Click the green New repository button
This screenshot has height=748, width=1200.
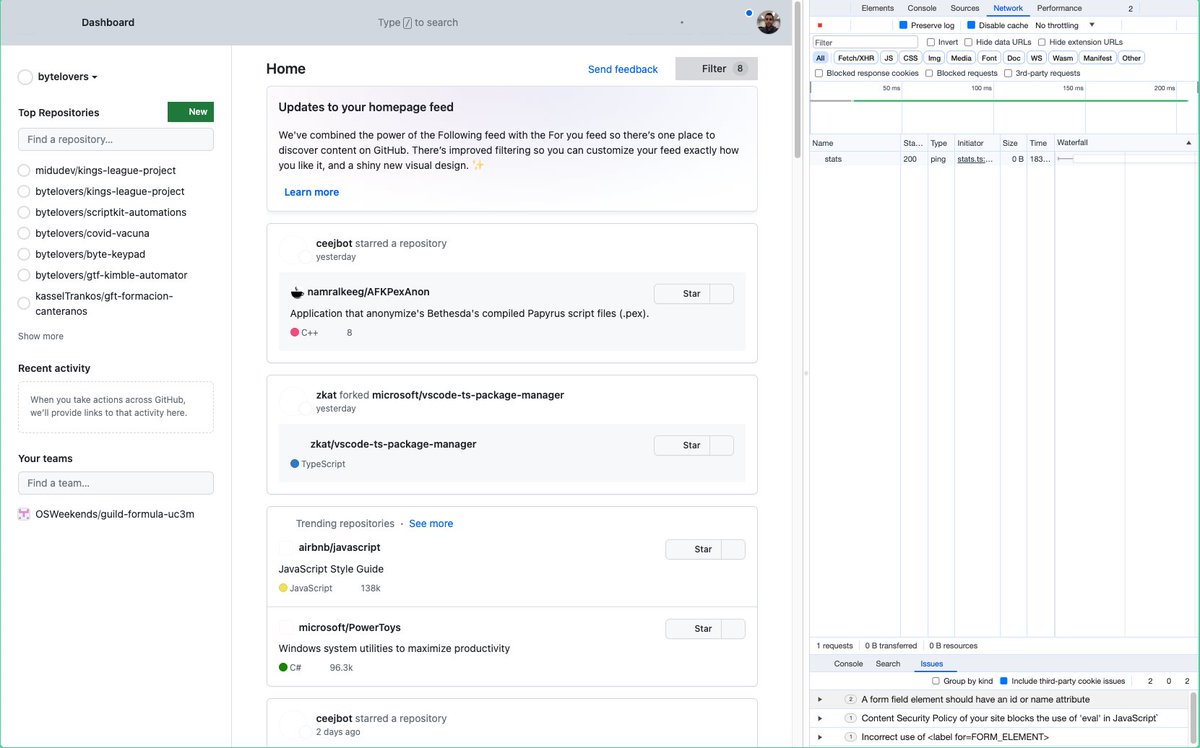pyautogui.click(x=190, y=112)
